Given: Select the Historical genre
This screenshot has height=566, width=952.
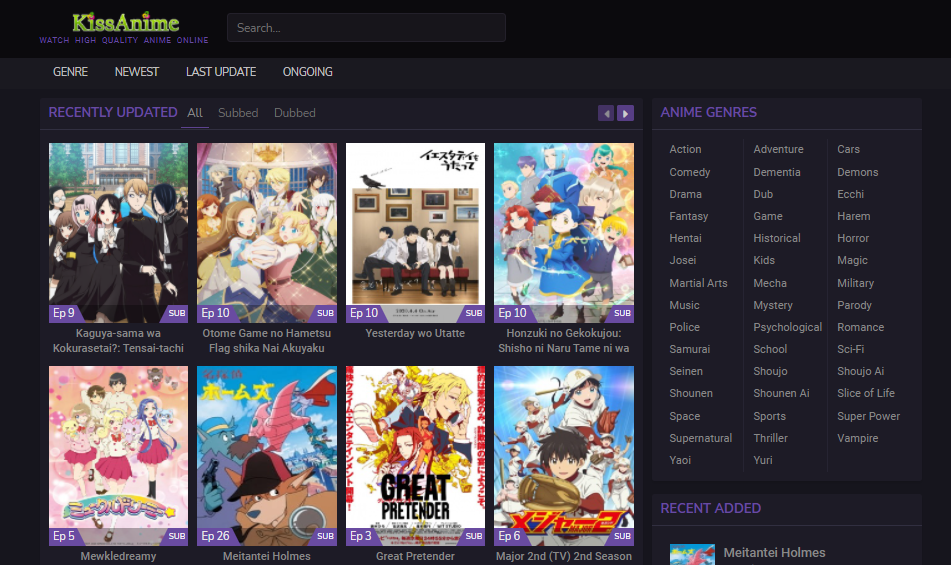Looking at the screenshot, I should click(x=777, y=239).
